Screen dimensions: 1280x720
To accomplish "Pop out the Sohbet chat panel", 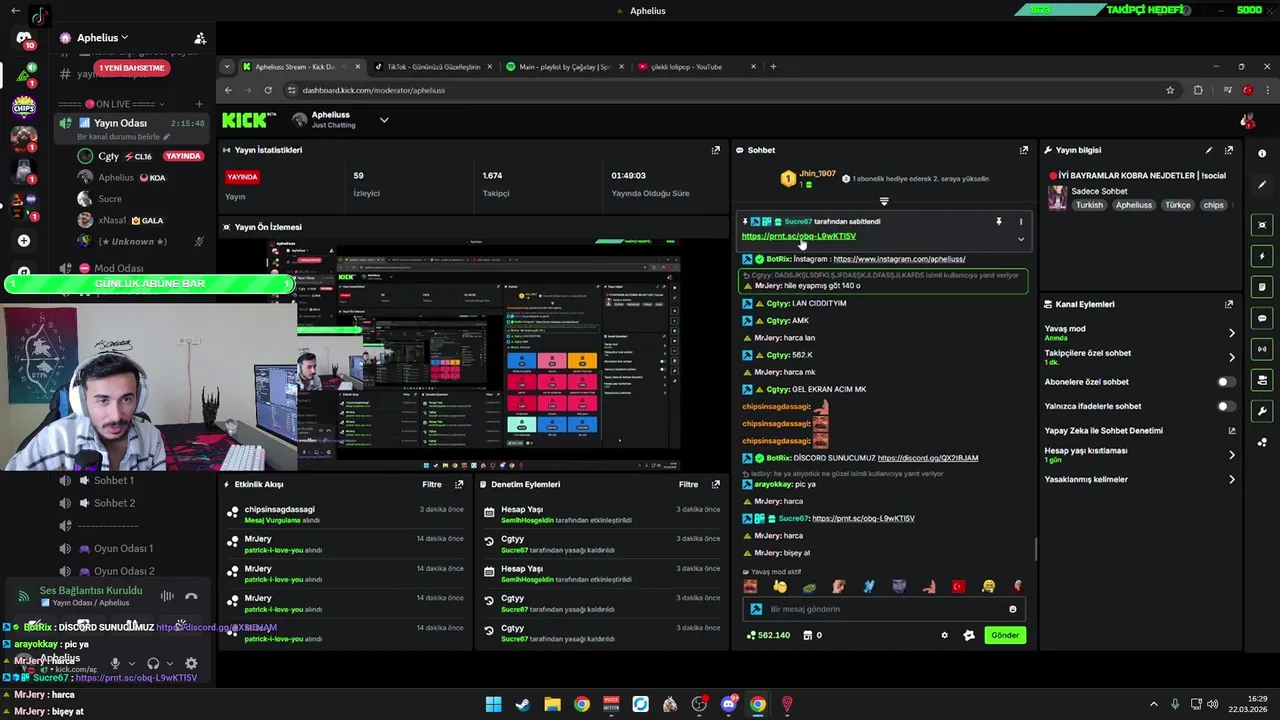I will (x=1023, y=150).
